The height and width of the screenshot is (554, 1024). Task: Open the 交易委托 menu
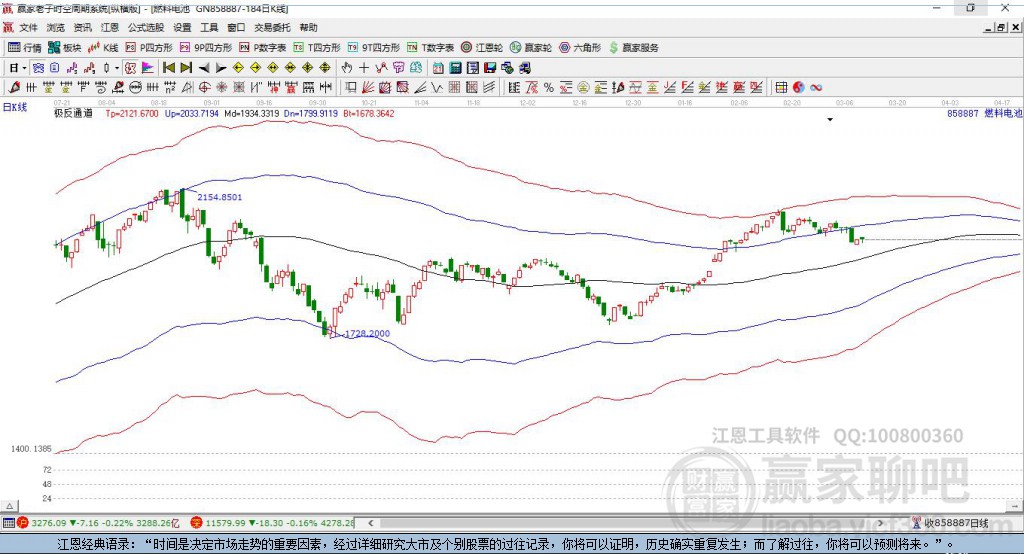tap(272, 27)
